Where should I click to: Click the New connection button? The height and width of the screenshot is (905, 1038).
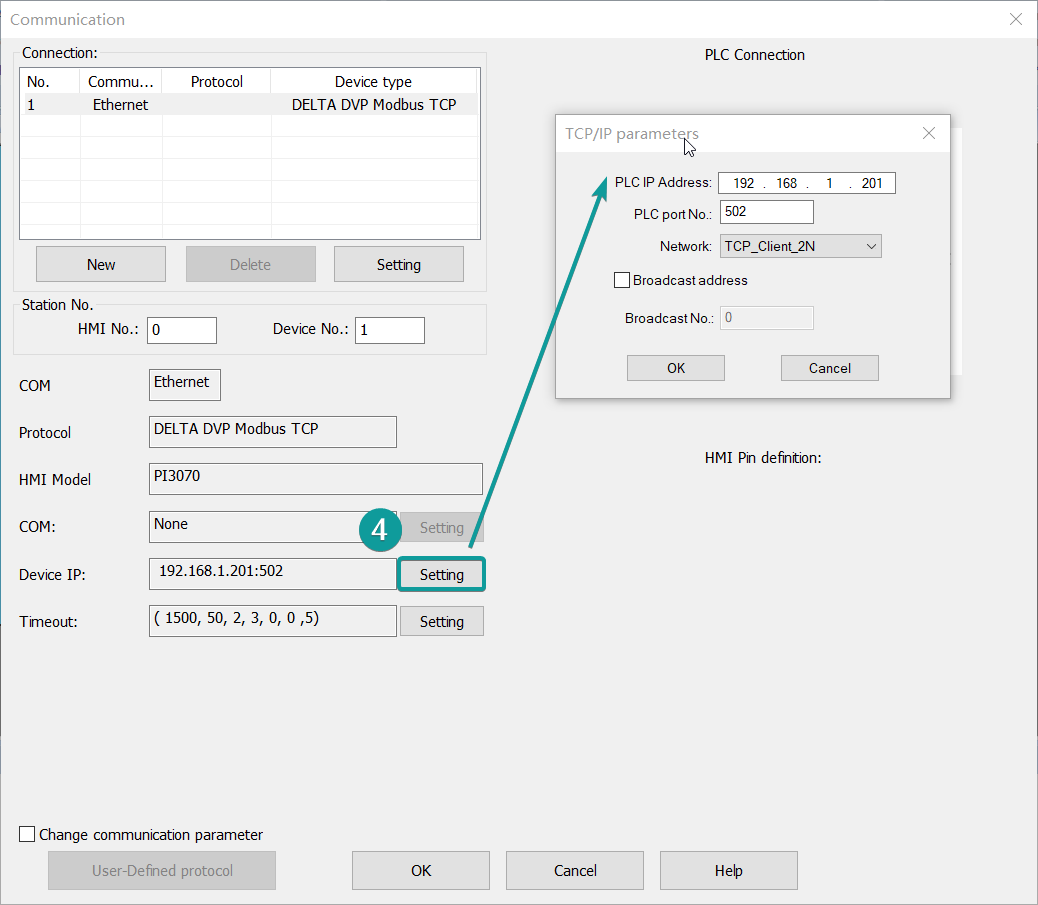[101, 264]
